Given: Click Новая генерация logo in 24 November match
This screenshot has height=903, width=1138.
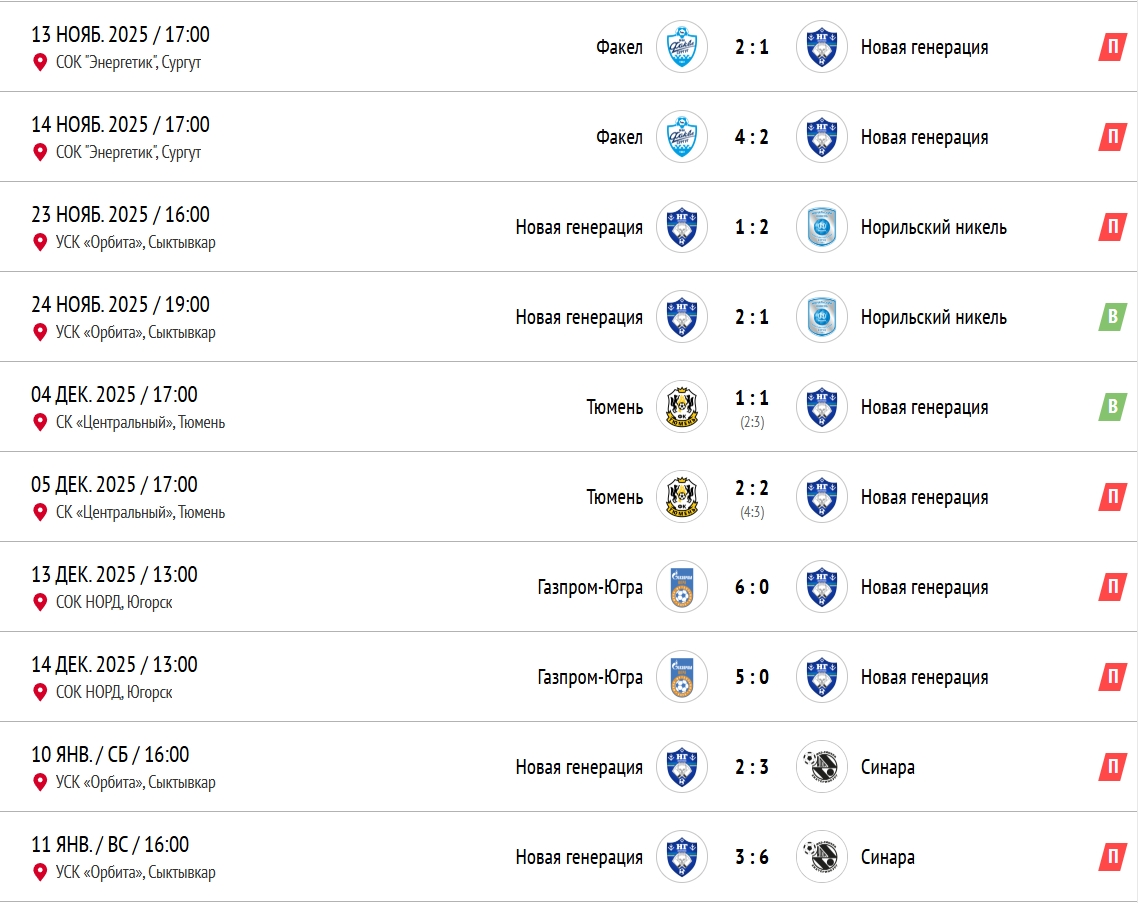Looking at the screenshot, I should [682, 317].
